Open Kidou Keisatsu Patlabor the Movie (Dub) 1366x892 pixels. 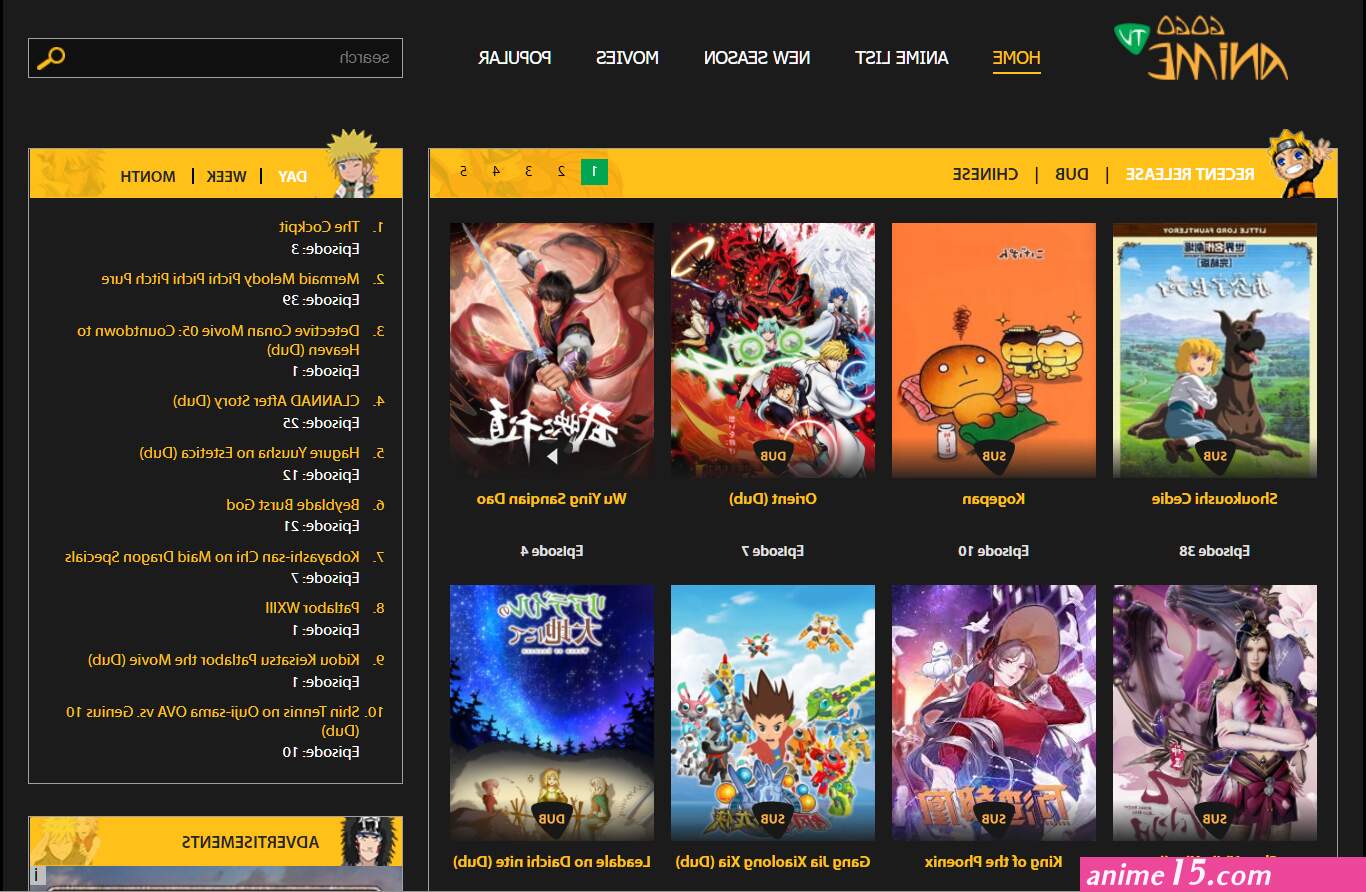223,660
